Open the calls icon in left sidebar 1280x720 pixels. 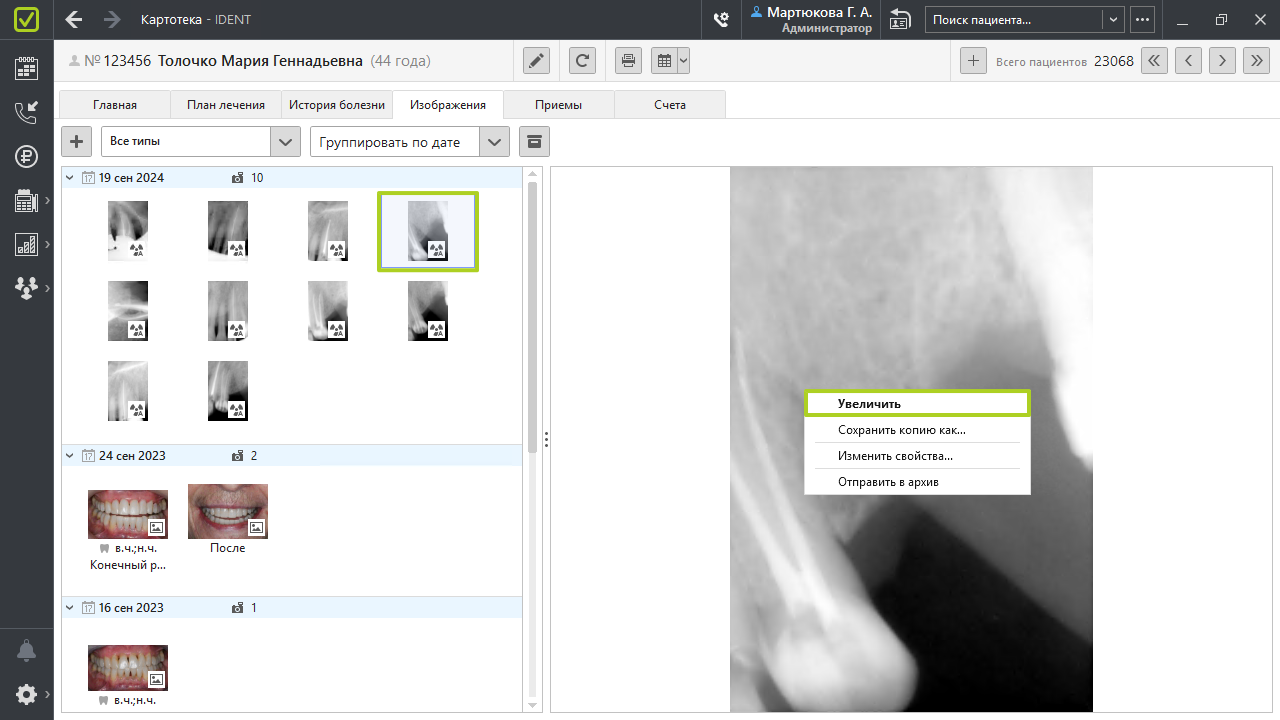[26, 112]
